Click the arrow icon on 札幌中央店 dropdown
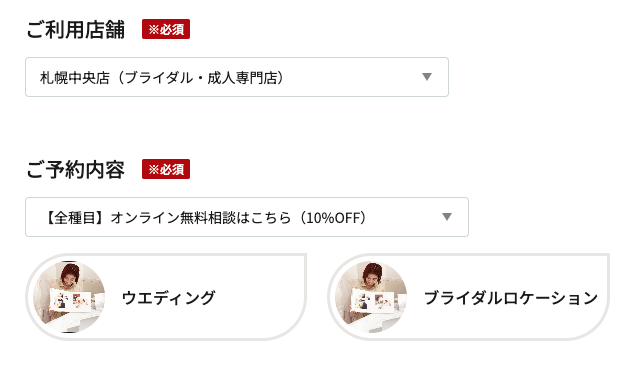 pos(427,77)
